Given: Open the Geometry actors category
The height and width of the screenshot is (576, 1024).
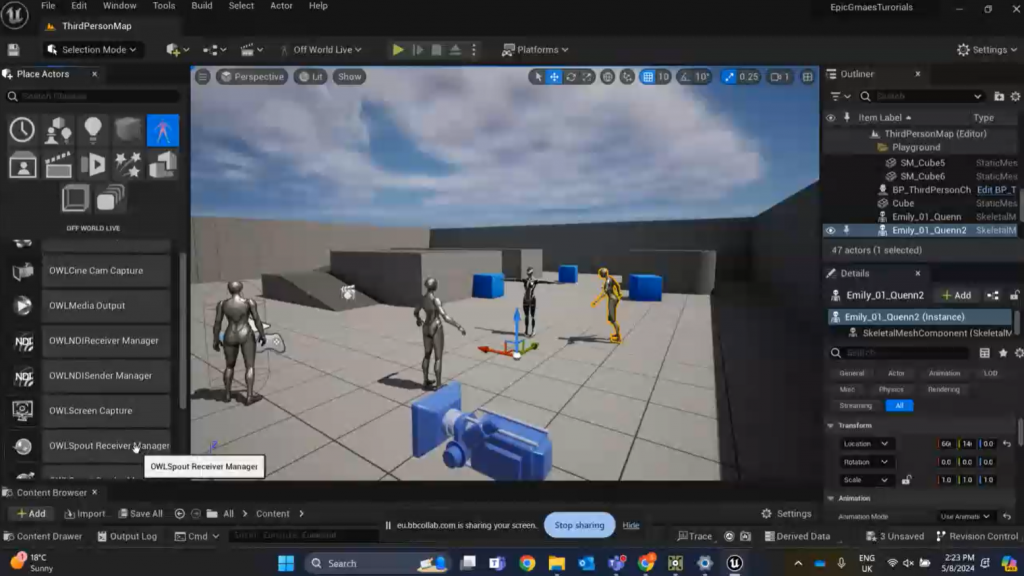Looking at the screenshot, I should click(163, 165).
